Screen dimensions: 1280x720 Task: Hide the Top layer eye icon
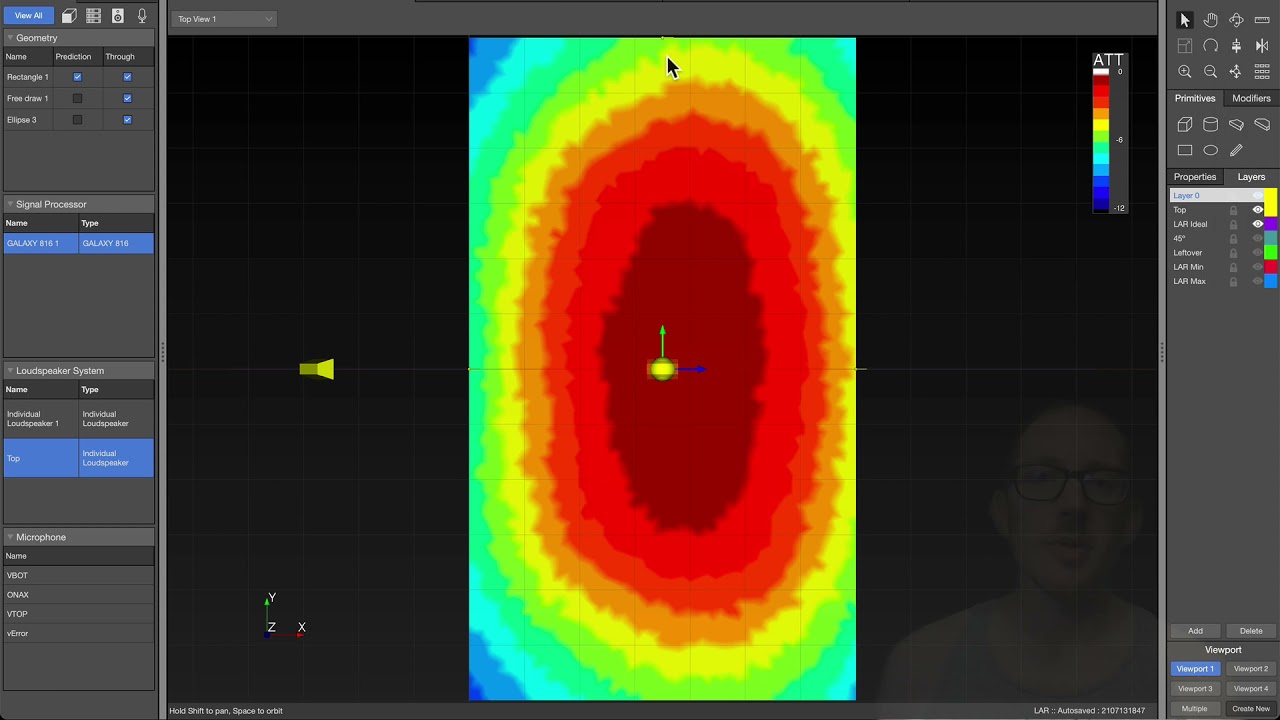[x=1258, y=210]
